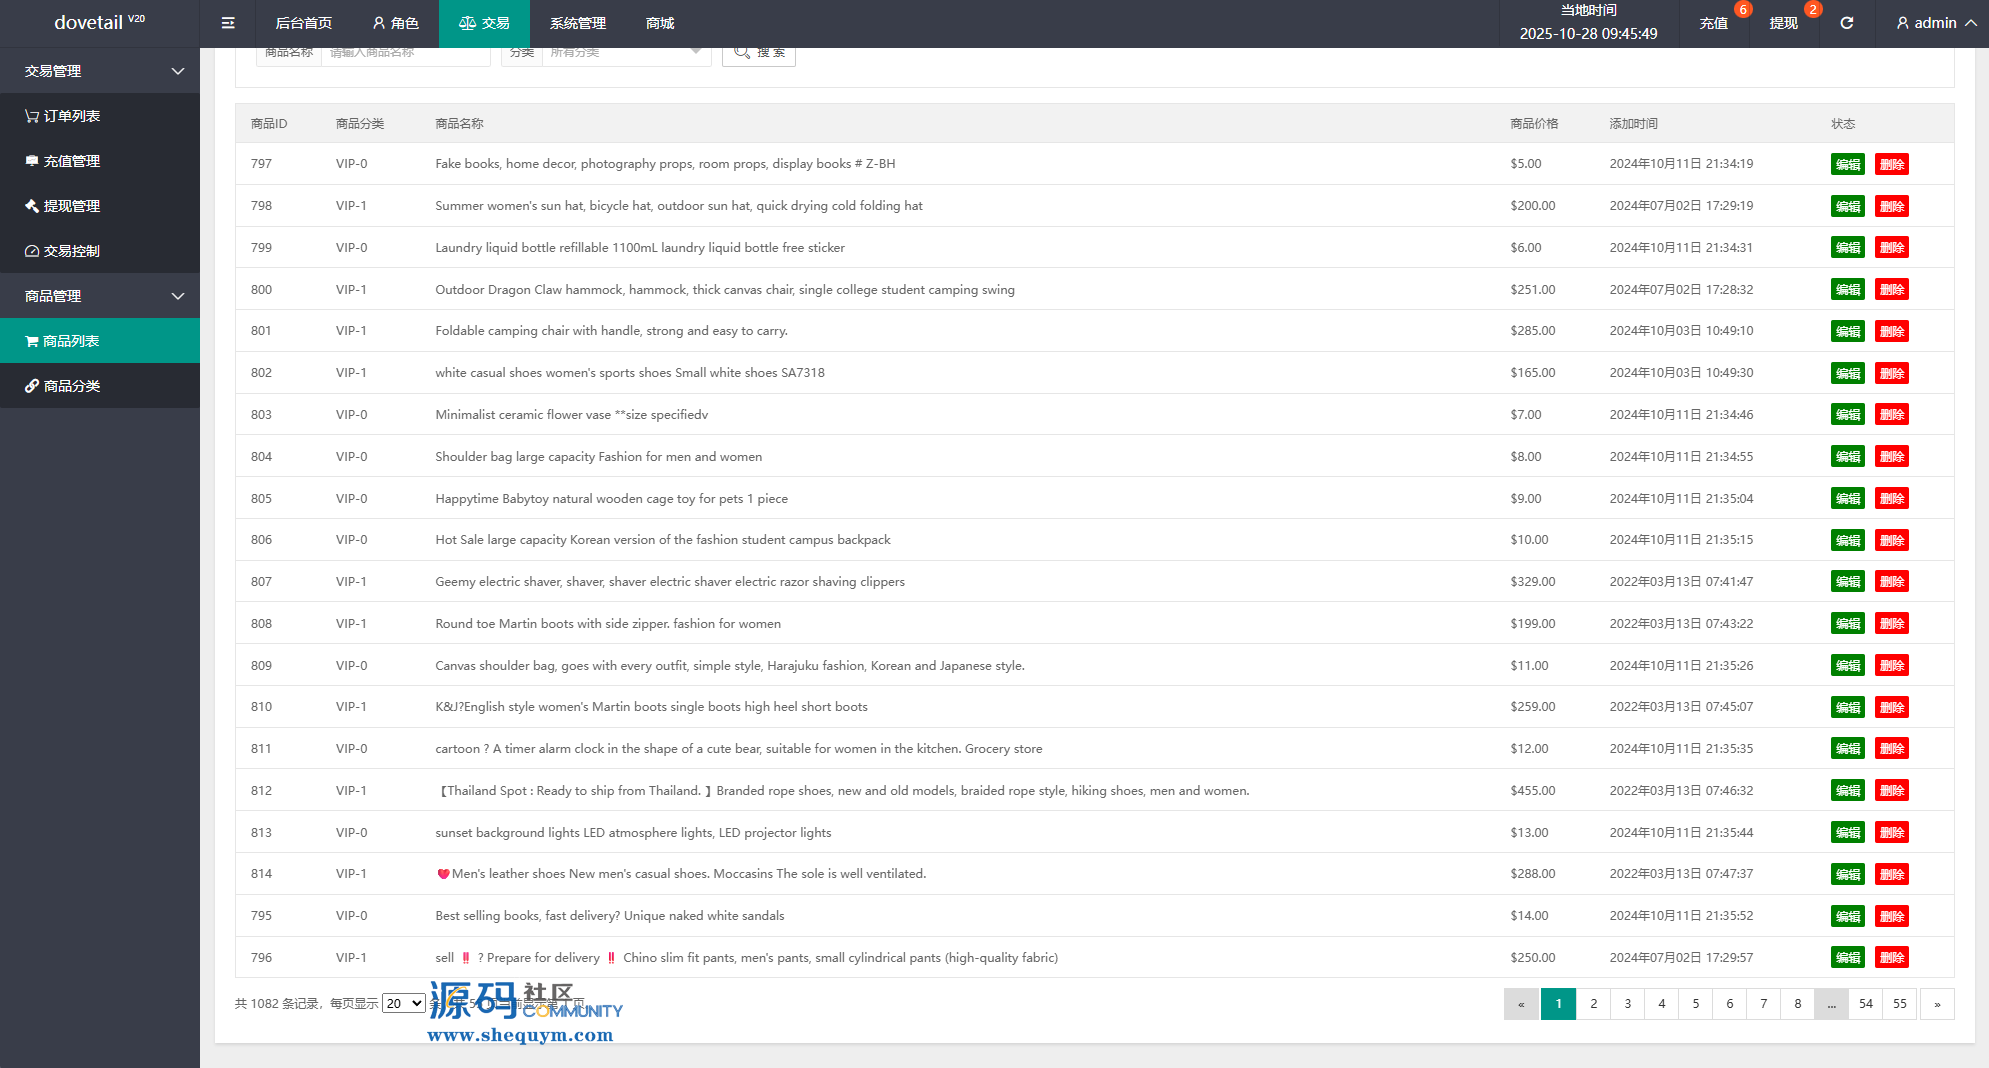
Task: Switch to the 商城 top tab
Action: click(x=660, y=23)
